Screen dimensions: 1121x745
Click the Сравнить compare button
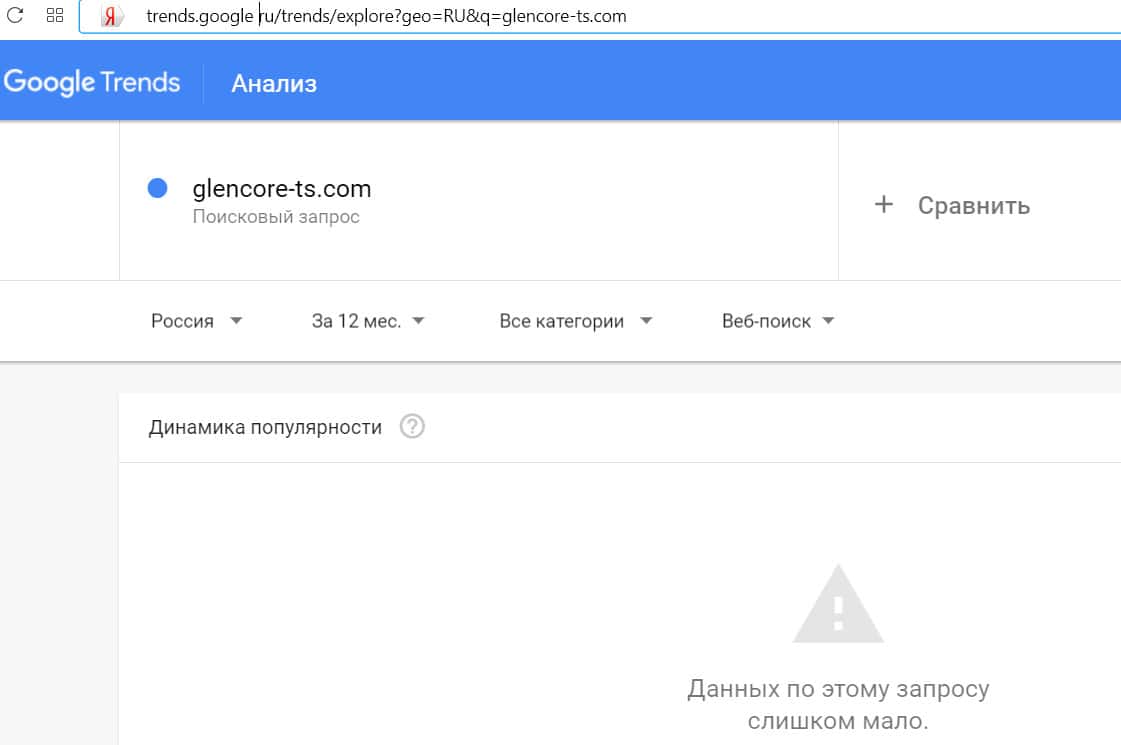point(973,206)
